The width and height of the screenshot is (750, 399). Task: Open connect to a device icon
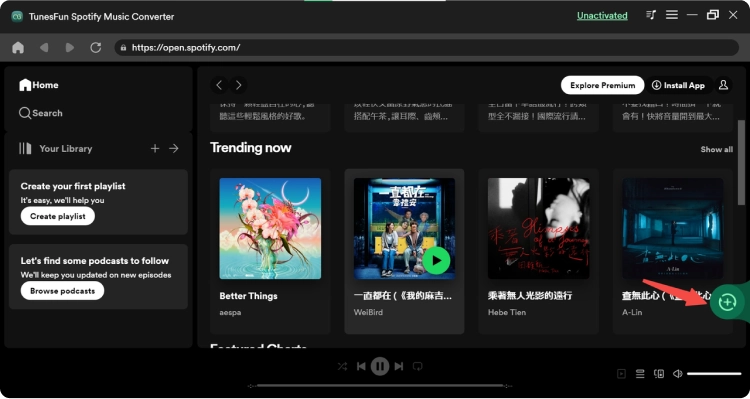659,374
